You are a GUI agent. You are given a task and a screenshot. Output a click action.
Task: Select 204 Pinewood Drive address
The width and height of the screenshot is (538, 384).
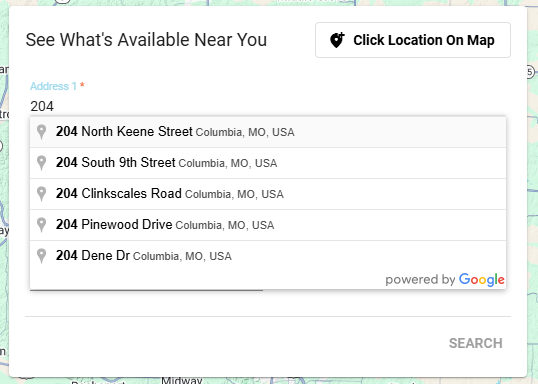tap(268, 225)
